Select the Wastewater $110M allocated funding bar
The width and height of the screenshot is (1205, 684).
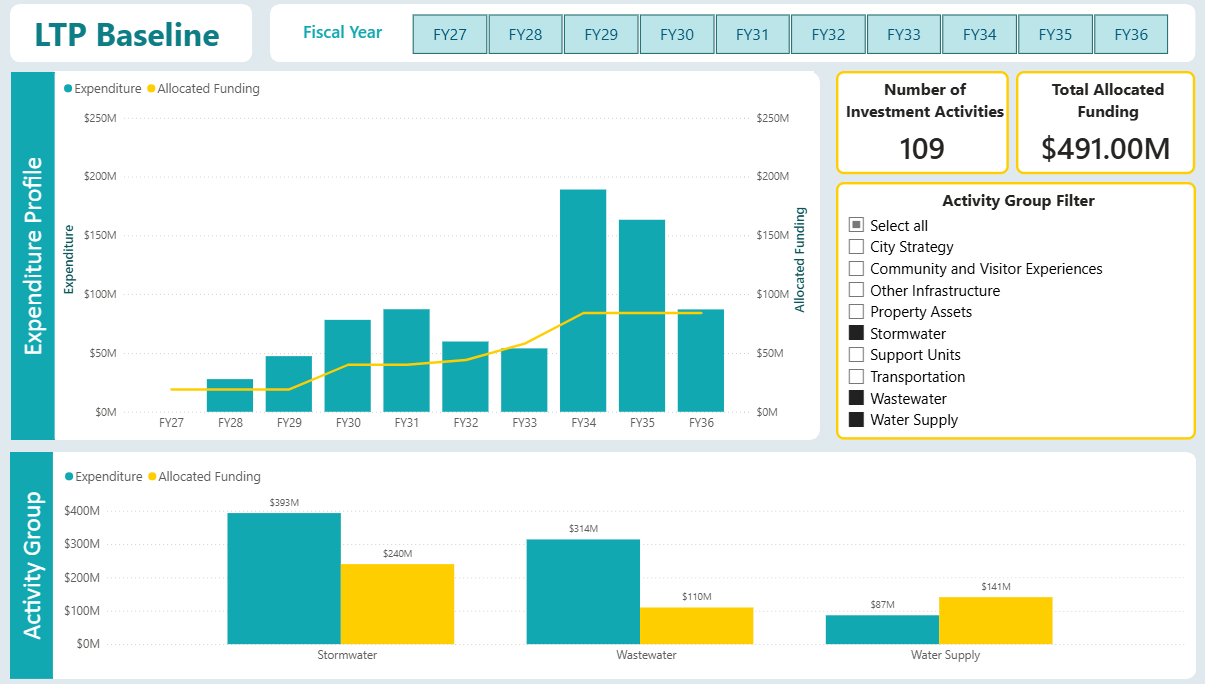point(696,625)
